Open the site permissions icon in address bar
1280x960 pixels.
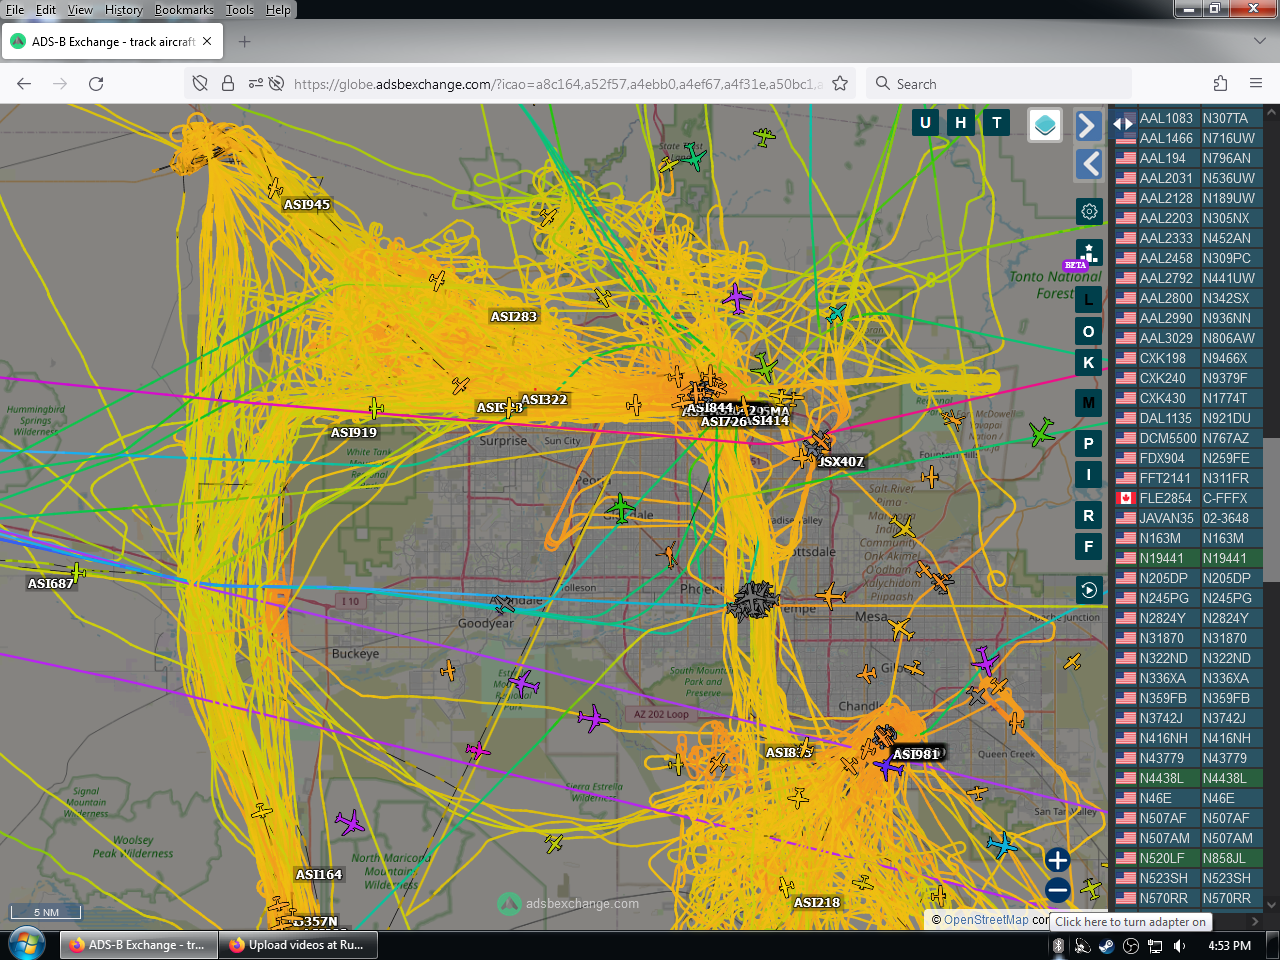tap(256, 84)
